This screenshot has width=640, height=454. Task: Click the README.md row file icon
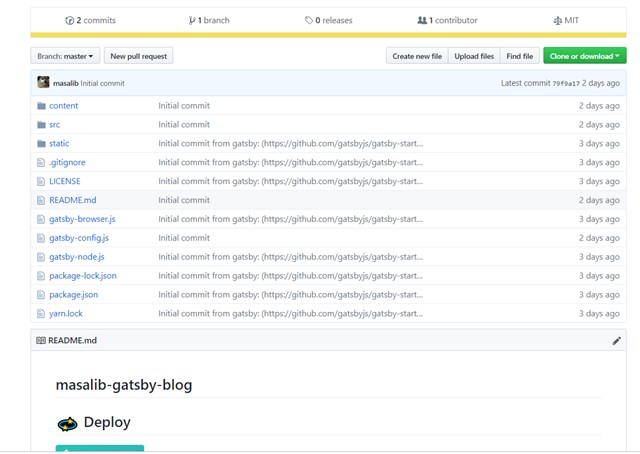pos(41,200)
